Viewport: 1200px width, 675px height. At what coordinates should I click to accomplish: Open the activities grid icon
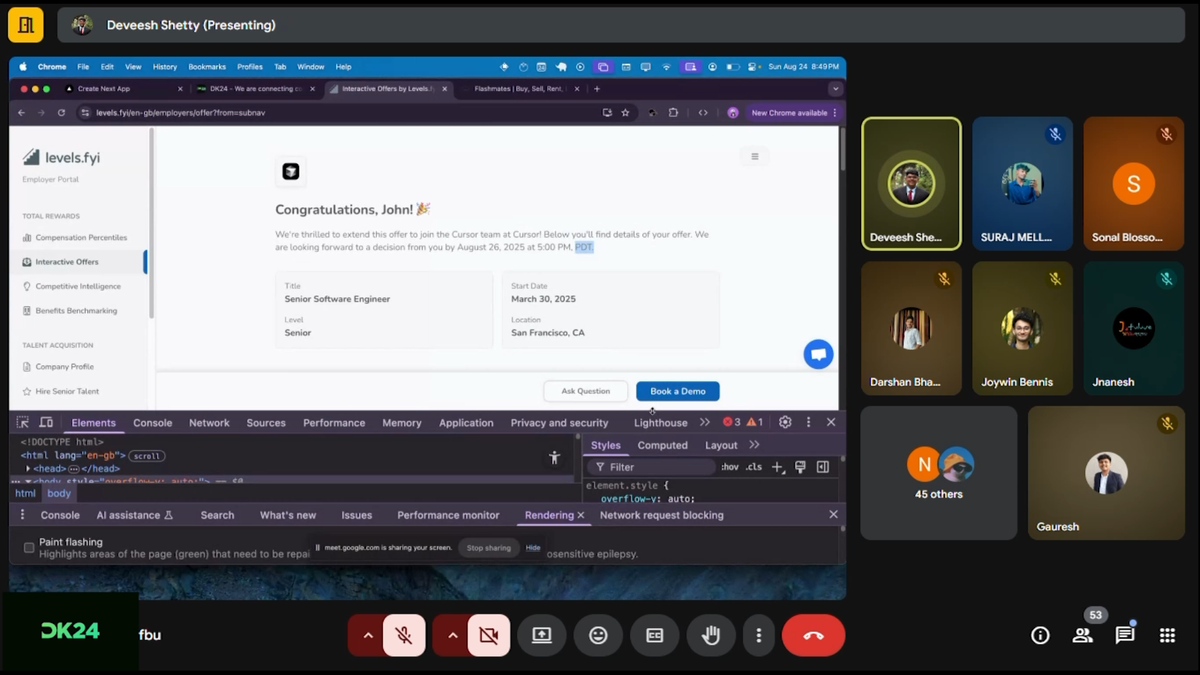(1167, 635)
